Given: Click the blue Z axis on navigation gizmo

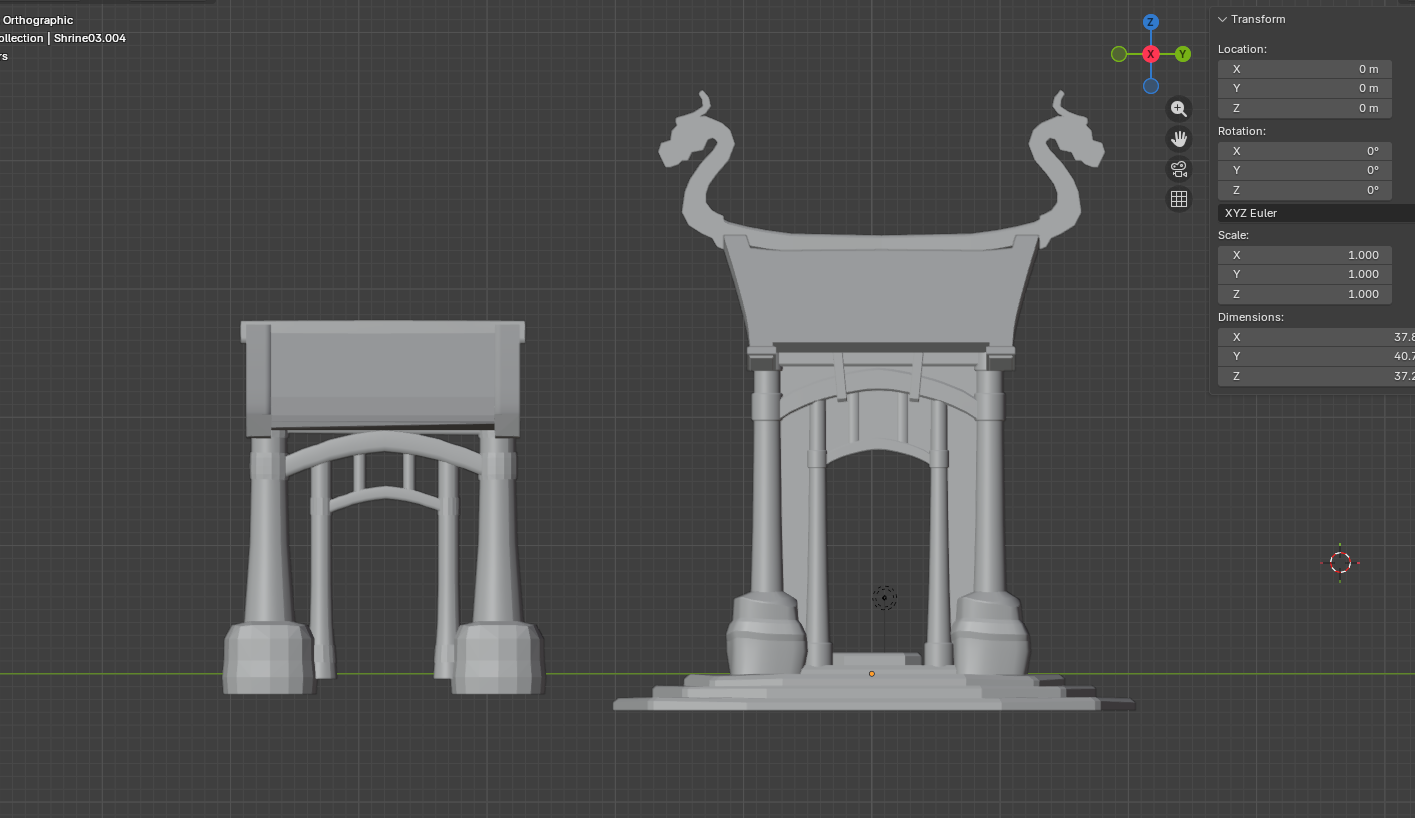Looking at the screenshot, I should (x=1151, y=22).
